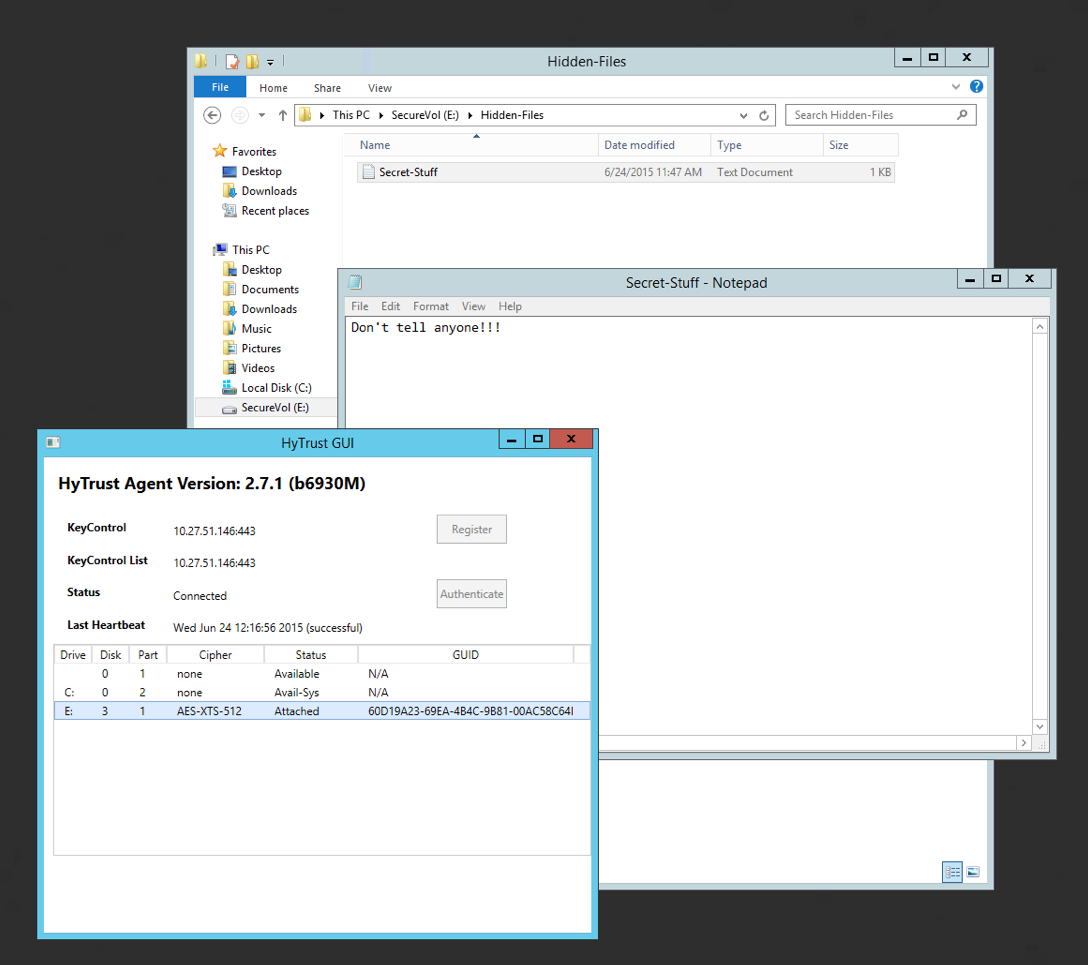Minimize the Secret-Stuff Notepad window

(970, 279)
